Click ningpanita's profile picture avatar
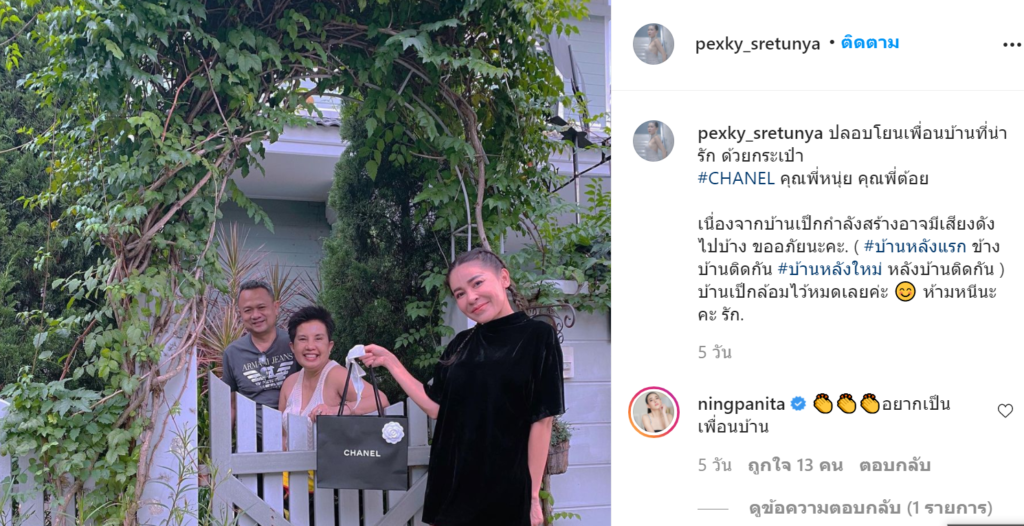Screen dimensions: 1024x526 point(654,412)
